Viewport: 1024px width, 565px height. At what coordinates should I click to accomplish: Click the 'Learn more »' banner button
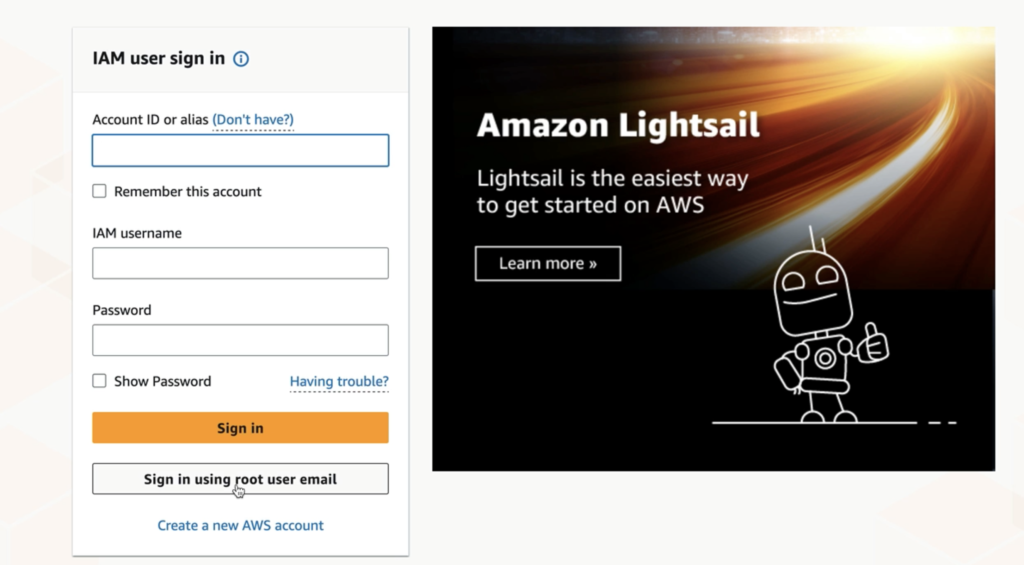(x=548, y=263)
